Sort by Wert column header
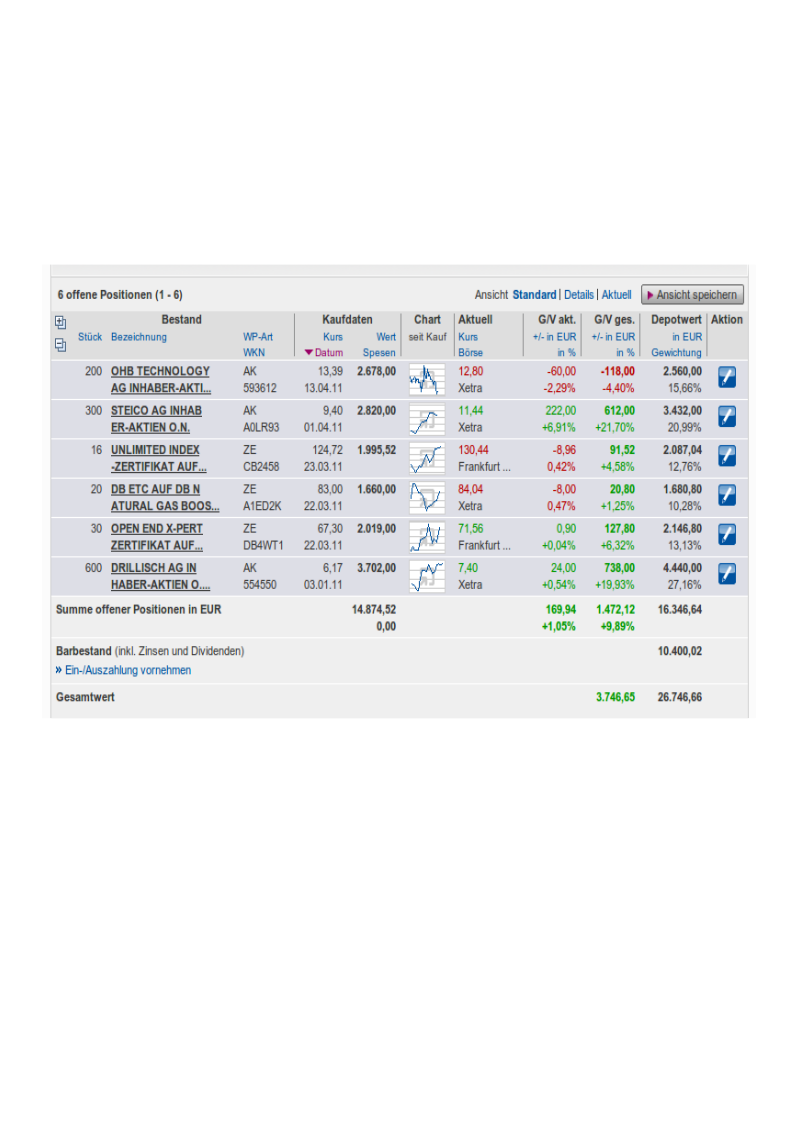Image resolution: width=794 pixels, height=1123 pixels. tap(386, 337)
